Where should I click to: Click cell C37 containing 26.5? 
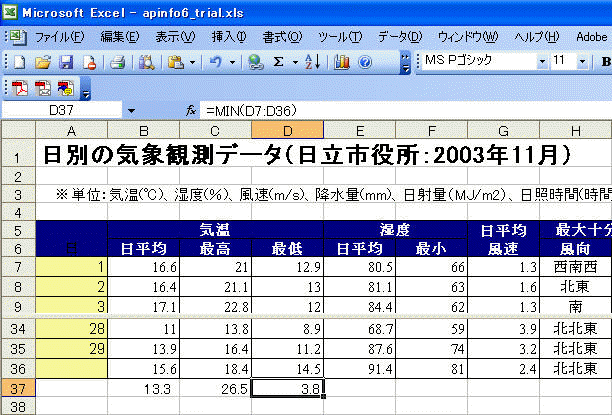pos(215,387)
